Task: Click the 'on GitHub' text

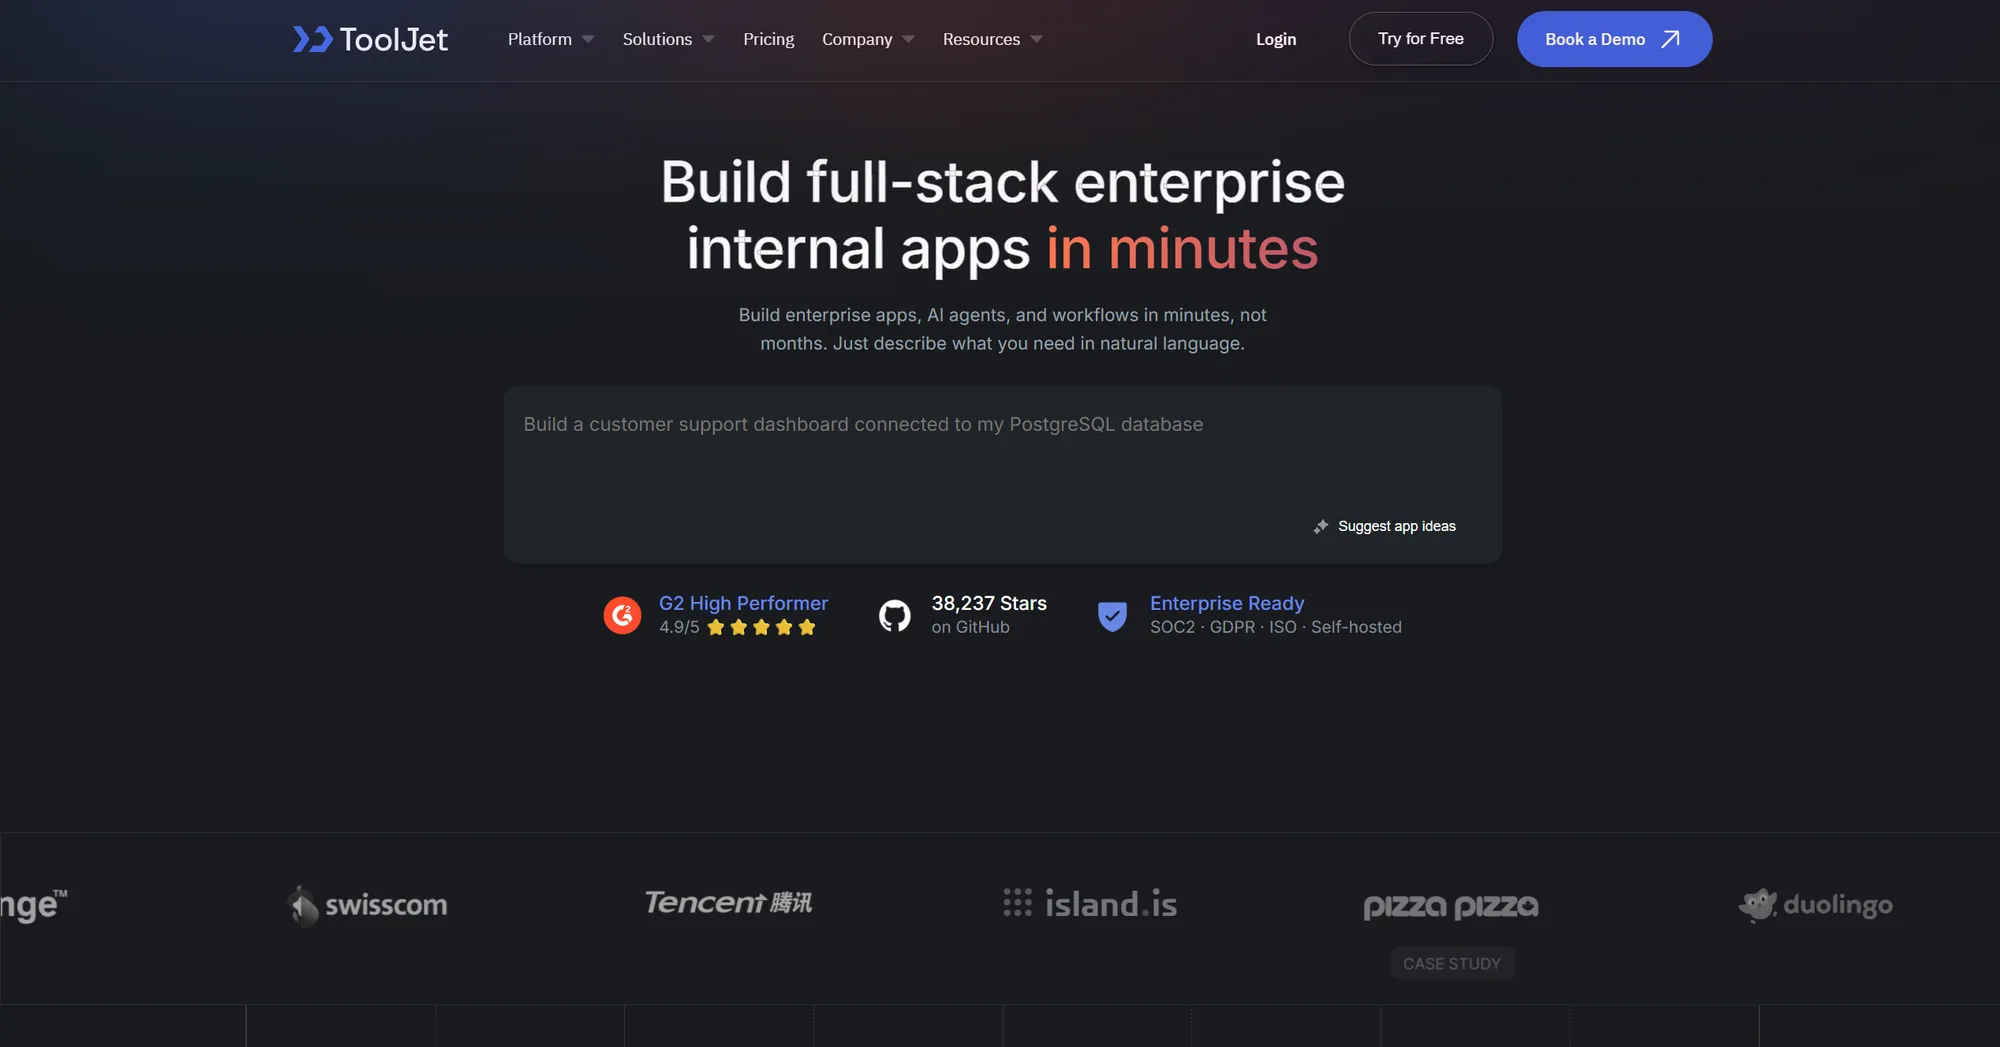Action: pyautogui.click(x=970, y=627)
